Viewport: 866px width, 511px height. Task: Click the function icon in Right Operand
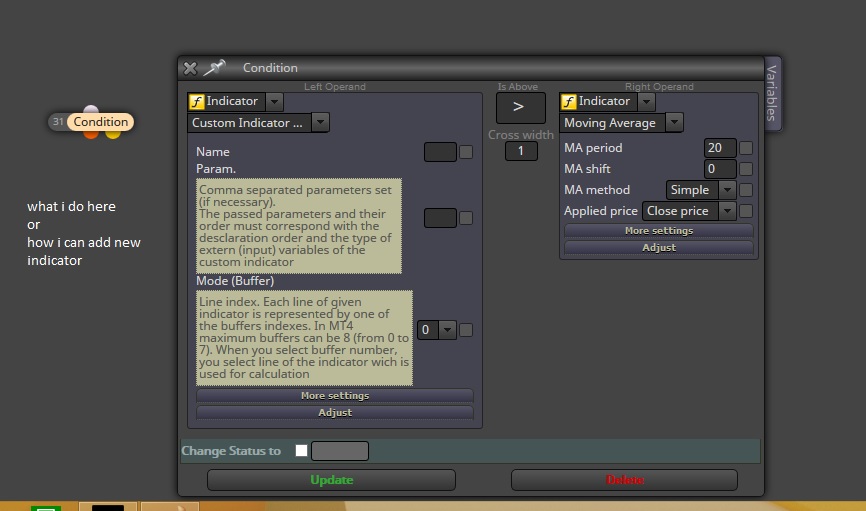click(569, 102)
